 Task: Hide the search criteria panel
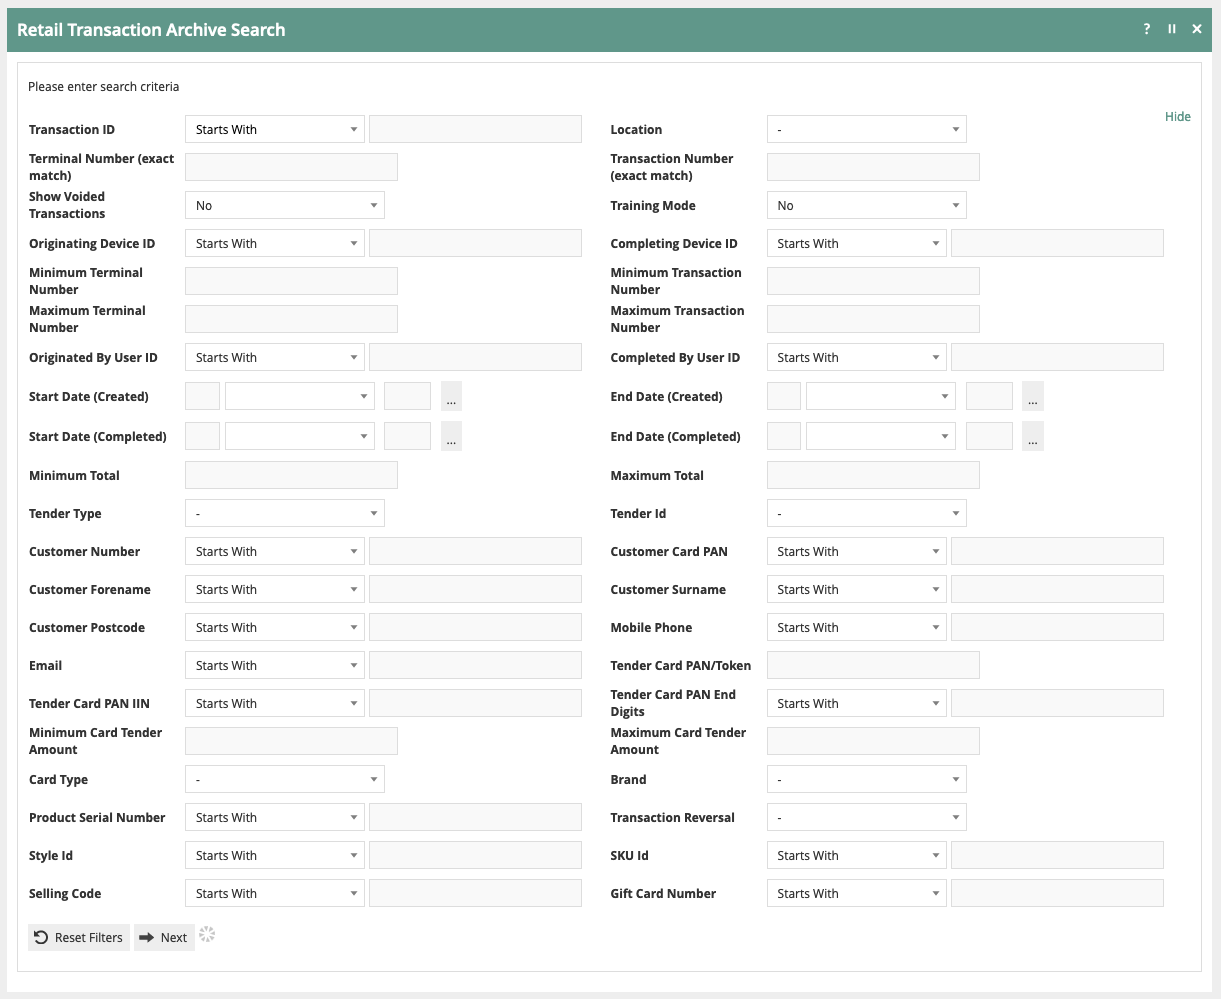[1177, 116]
